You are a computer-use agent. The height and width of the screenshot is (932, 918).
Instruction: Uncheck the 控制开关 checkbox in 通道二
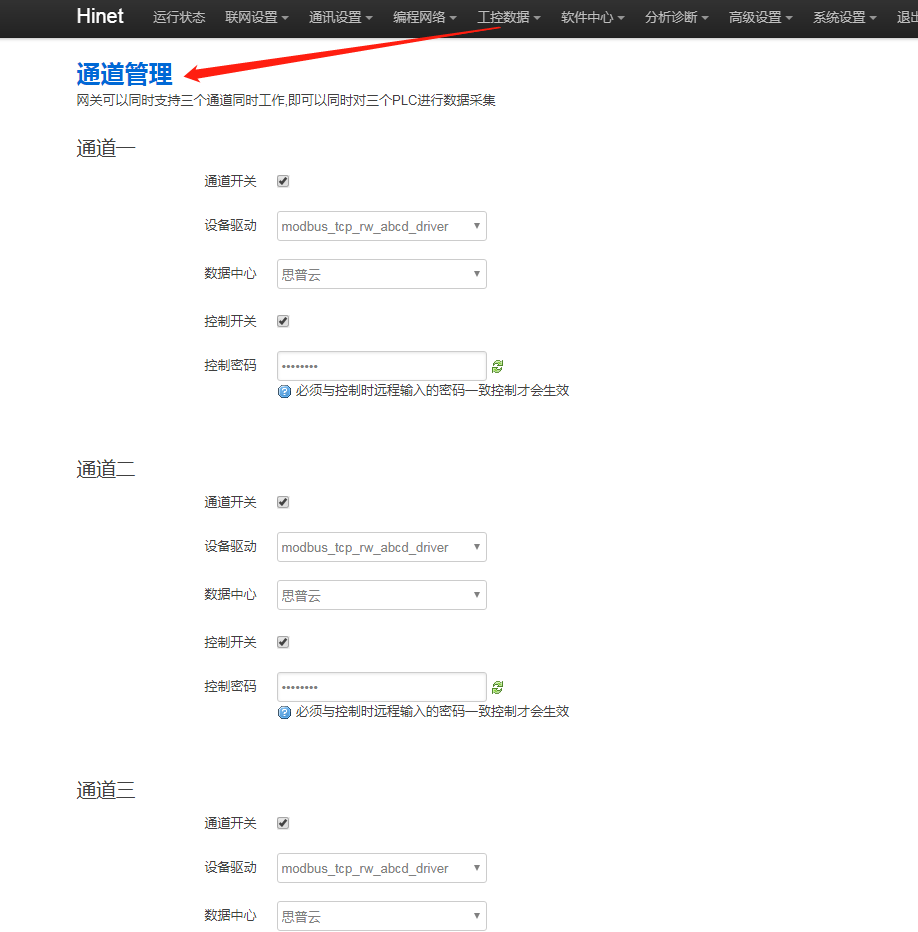[283, 643]
